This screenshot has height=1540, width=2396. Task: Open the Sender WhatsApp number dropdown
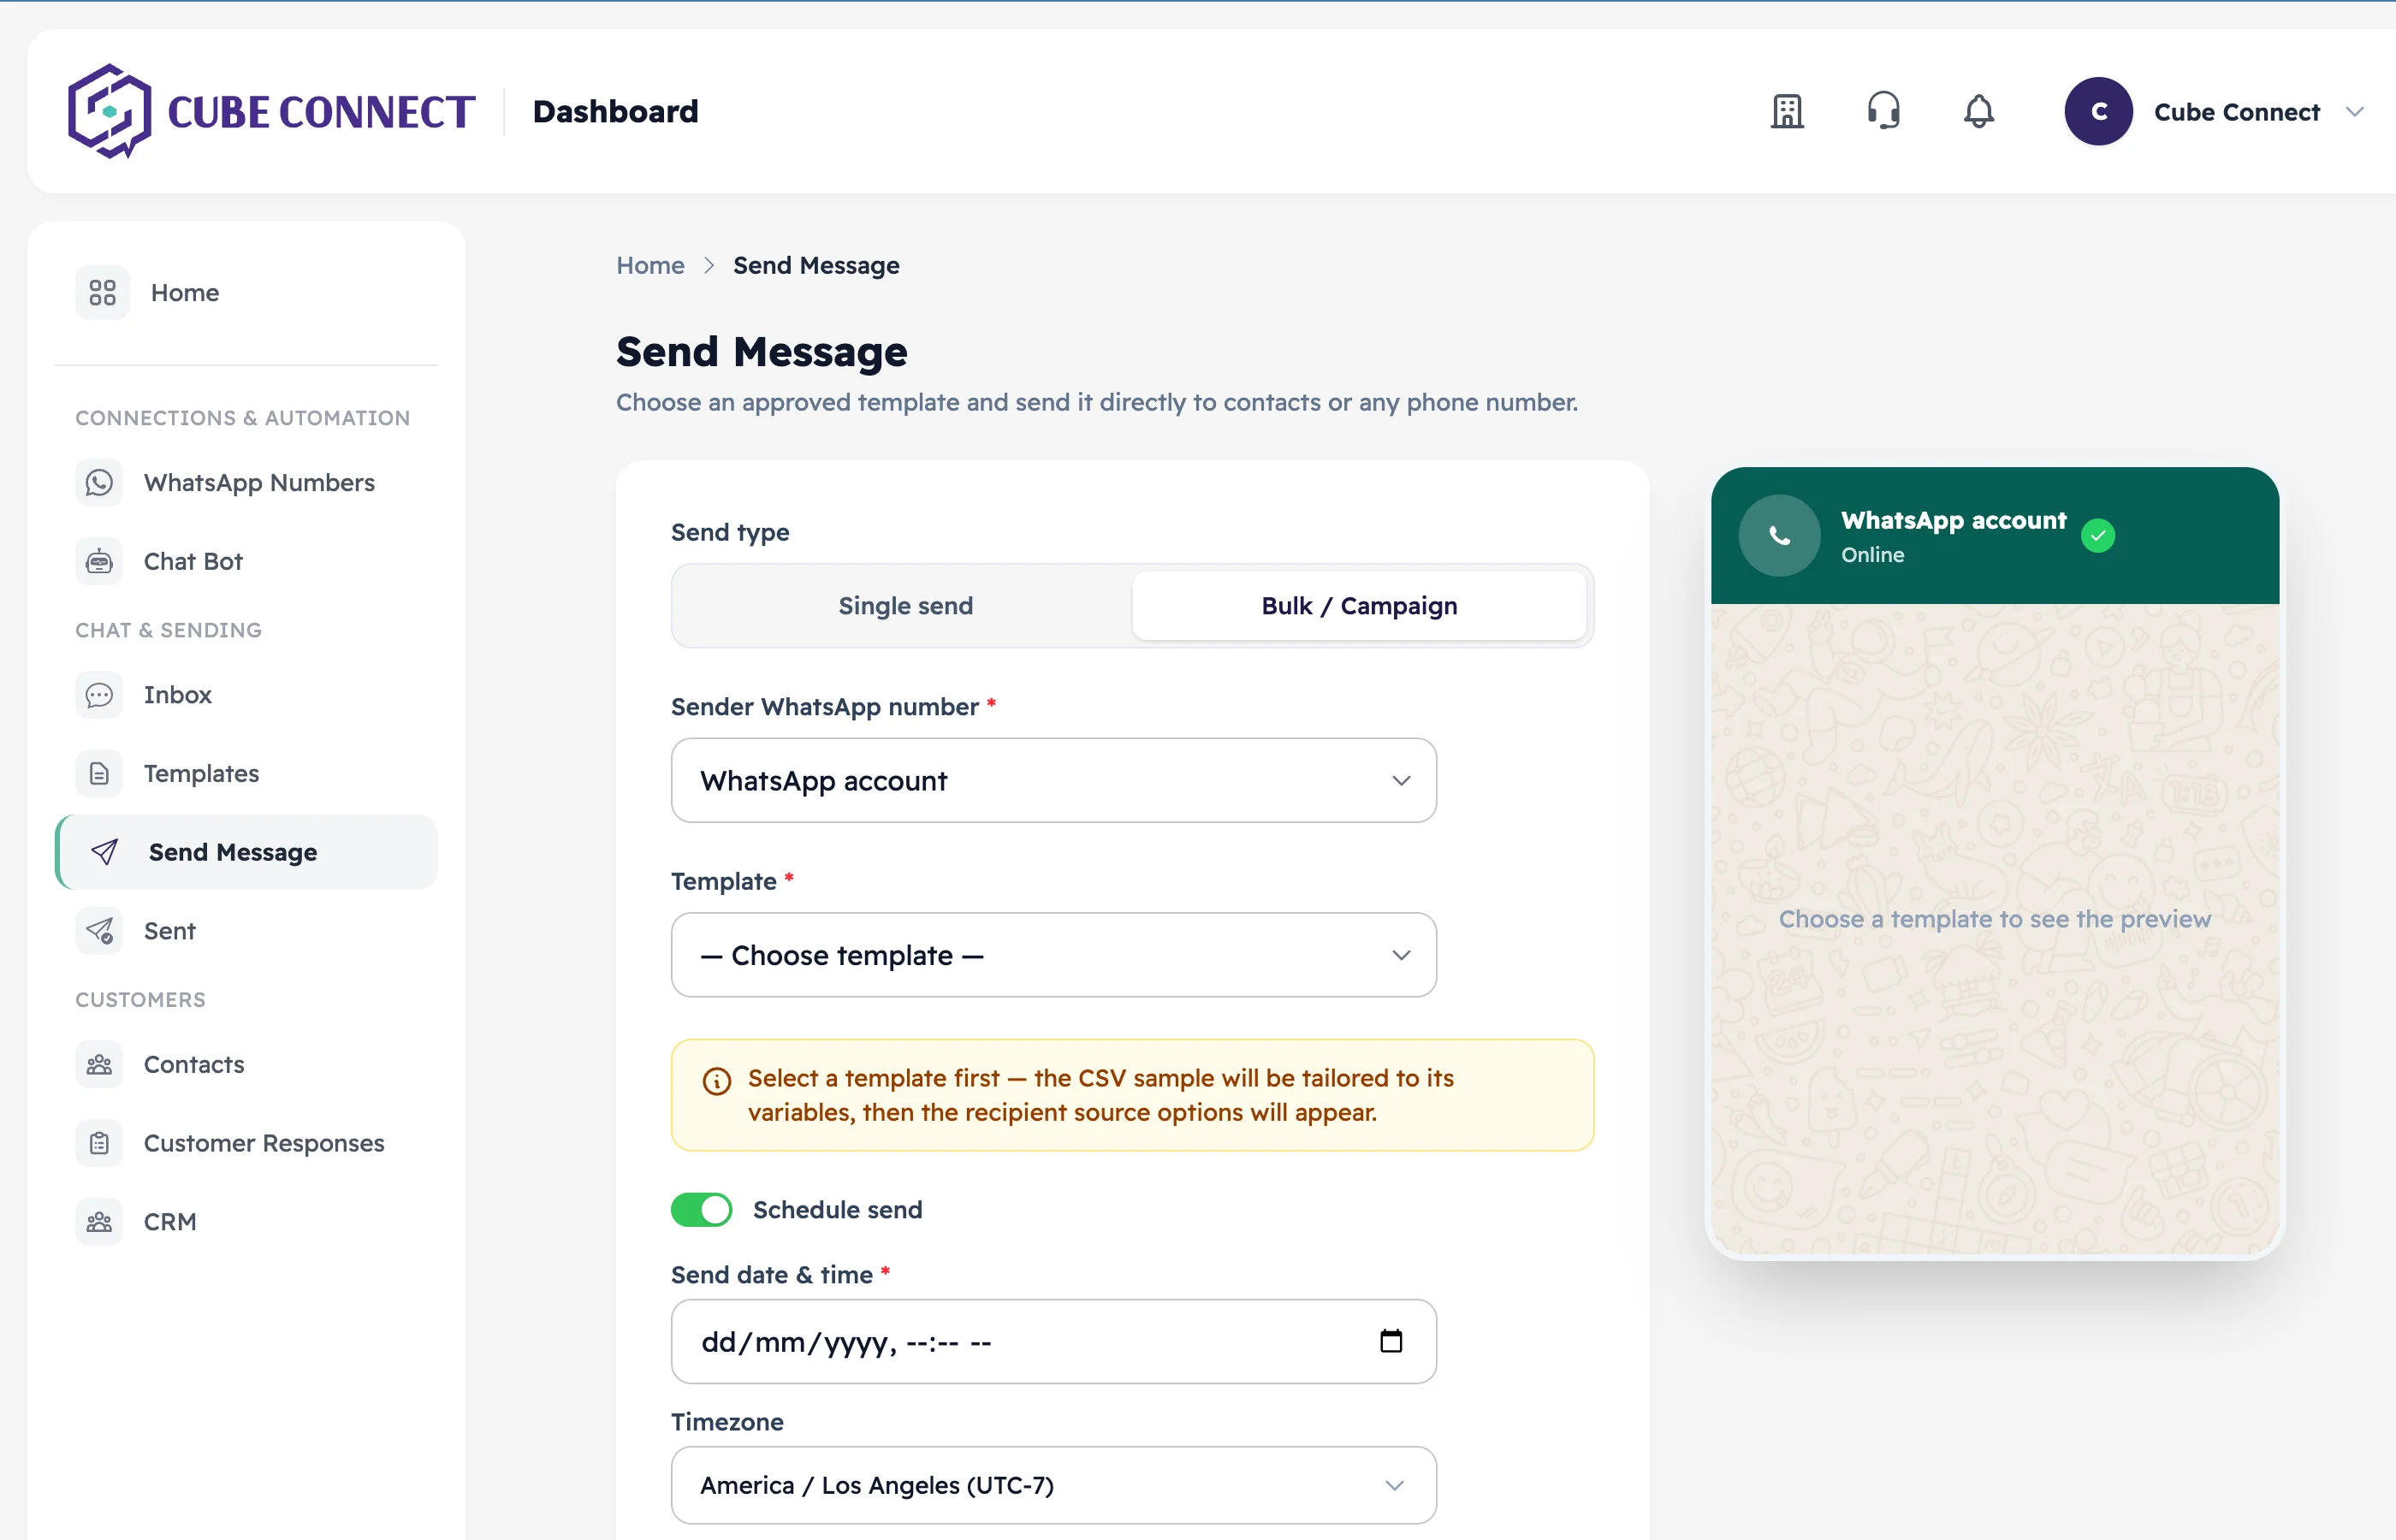1054,781
